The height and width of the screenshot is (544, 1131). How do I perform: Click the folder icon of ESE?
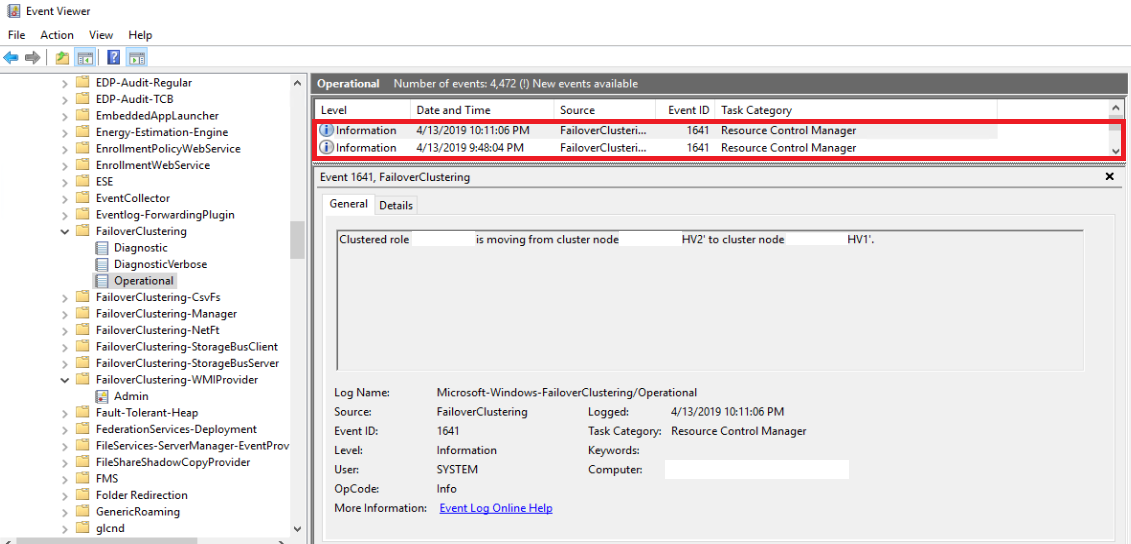click(x=83, y=181)
